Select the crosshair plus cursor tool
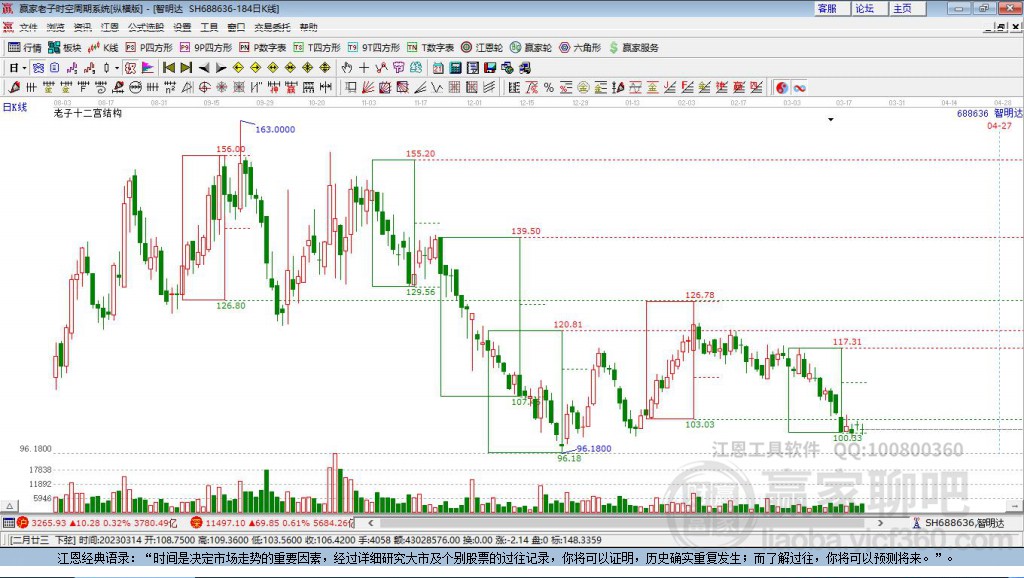 pyautogui.click(x=364, y=67)
